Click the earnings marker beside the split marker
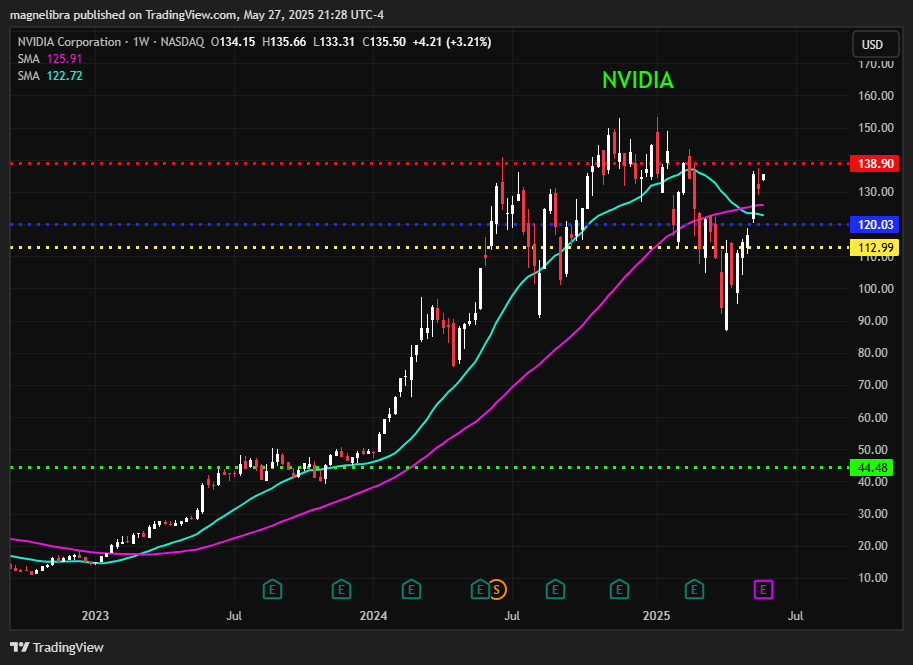 click(x=480, y=590)
